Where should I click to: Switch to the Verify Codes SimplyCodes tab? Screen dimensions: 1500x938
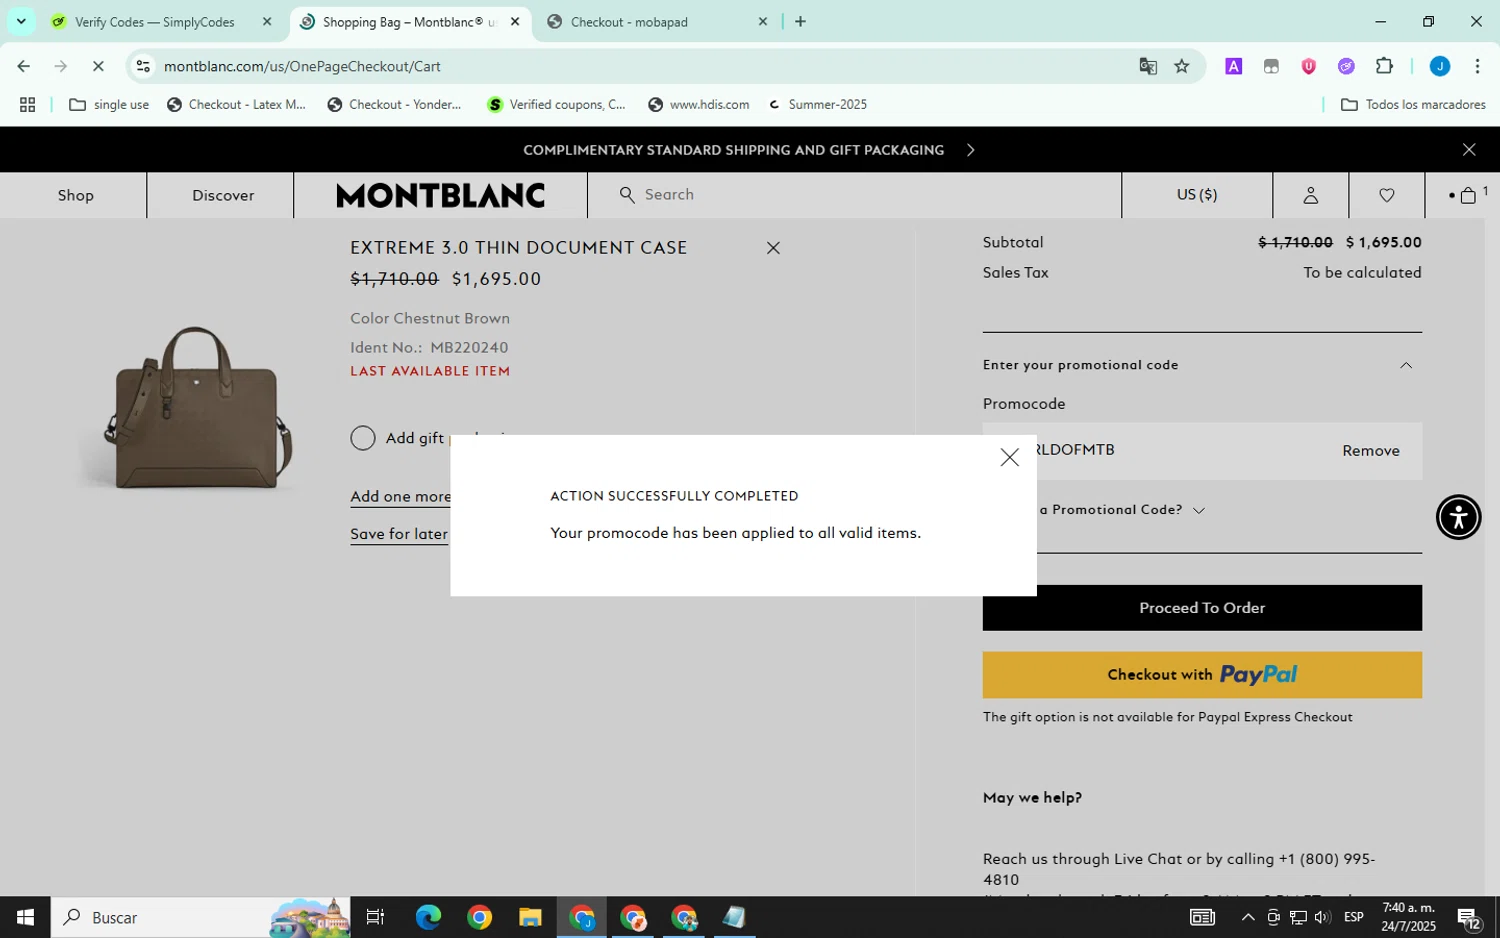pos(155,22)
